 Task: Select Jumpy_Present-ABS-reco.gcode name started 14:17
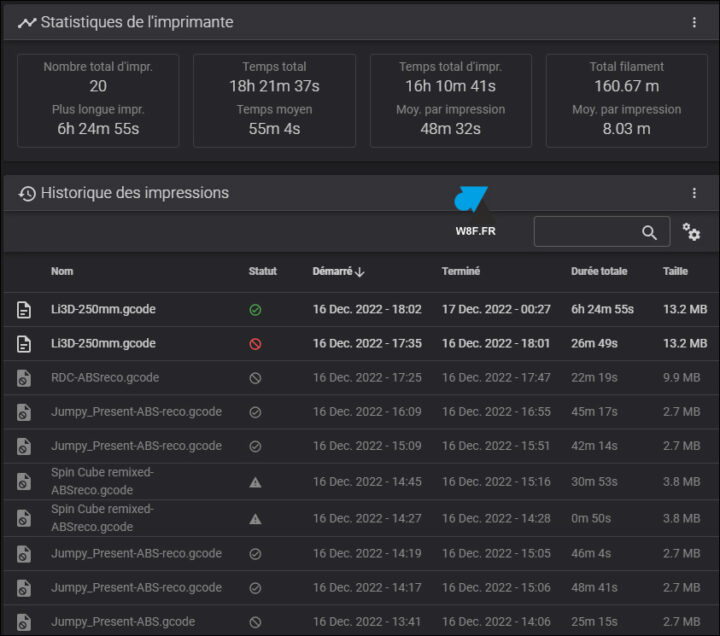click(136, 587)
